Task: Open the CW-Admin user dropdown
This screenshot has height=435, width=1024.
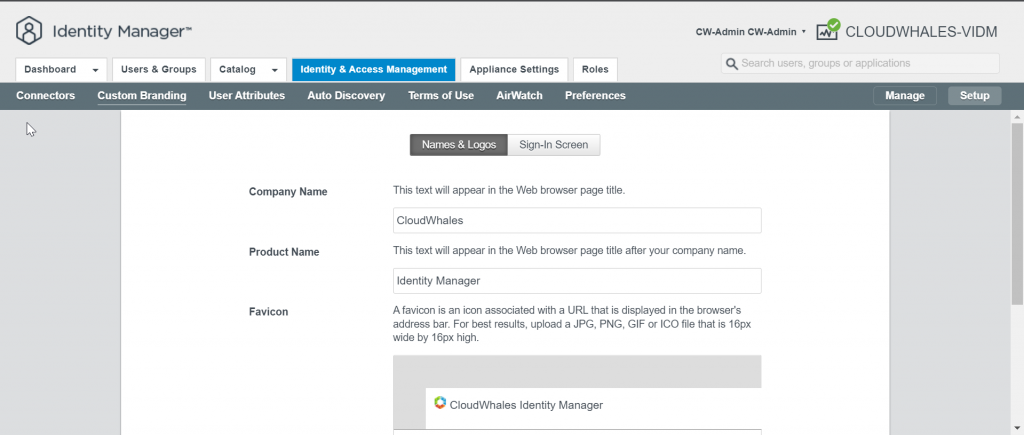Action: 750,31
